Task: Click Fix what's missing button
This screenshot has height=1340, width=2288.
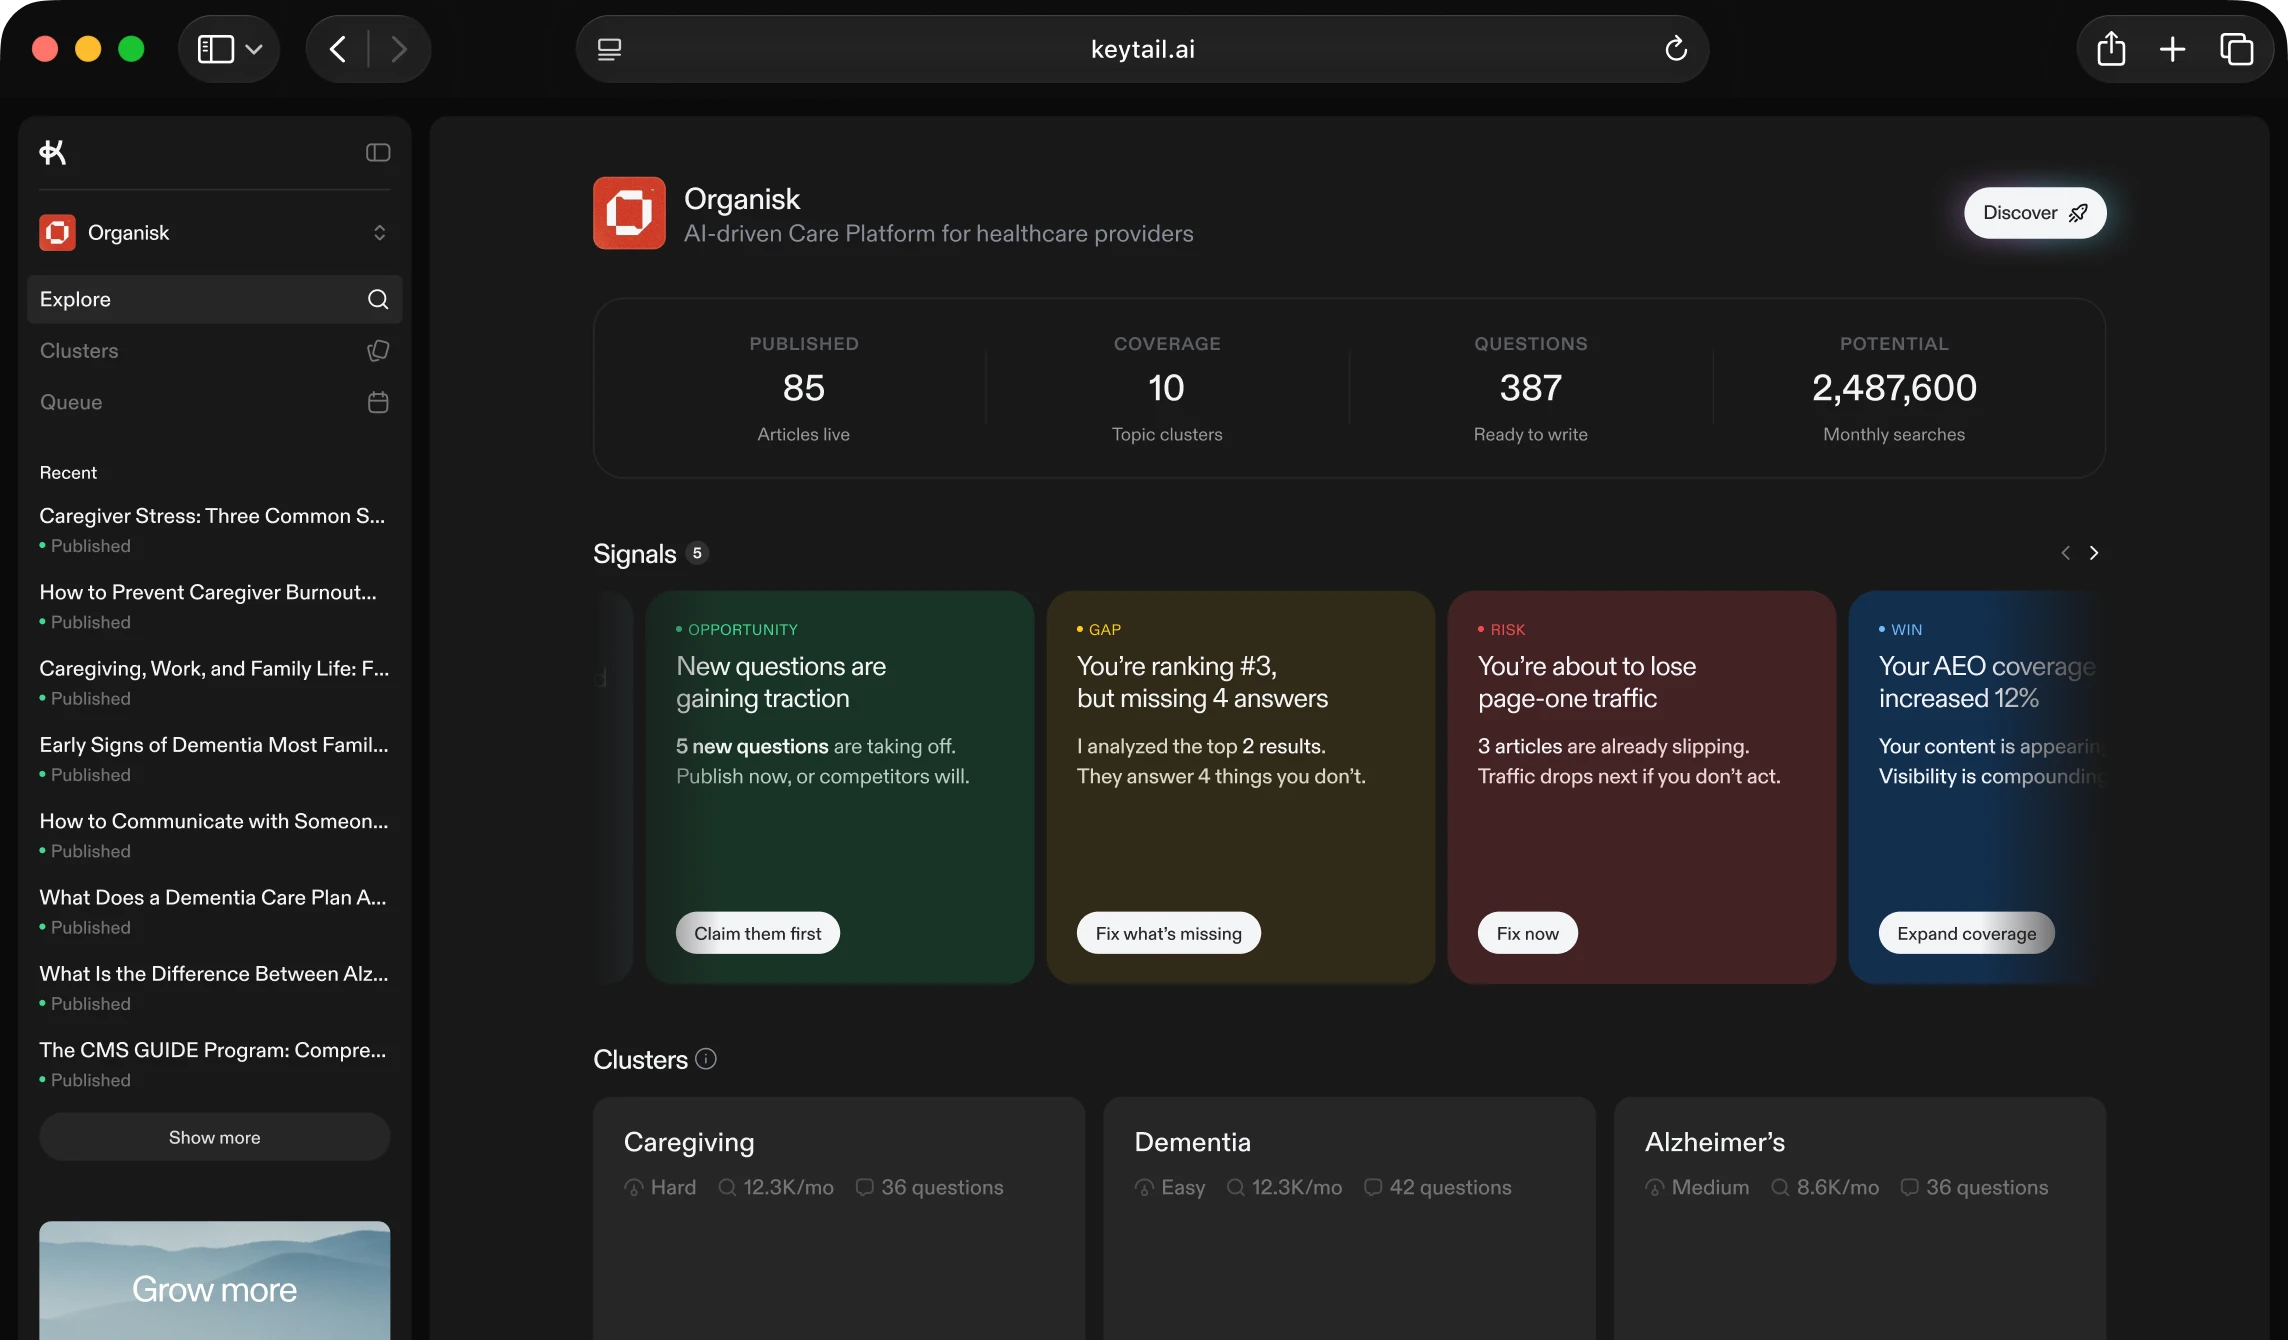Action: (x=1168, y=933)
